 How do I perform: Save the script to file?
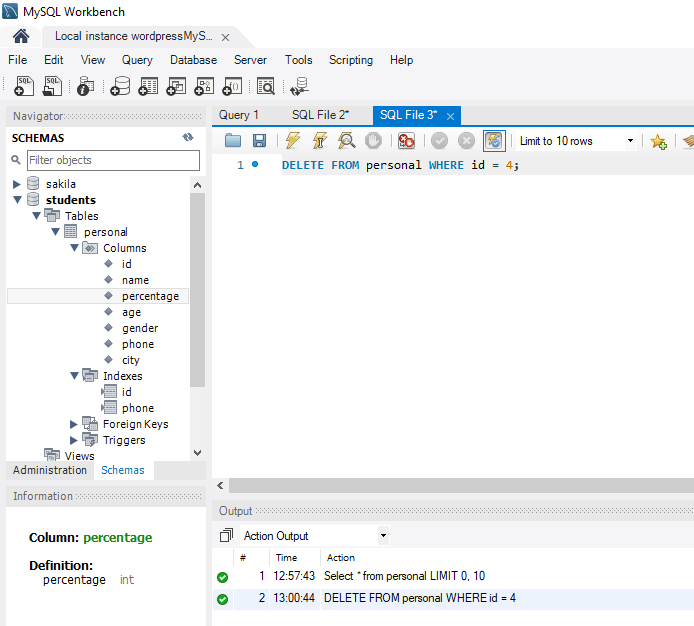pyautogui.click(x=259, y=141)
